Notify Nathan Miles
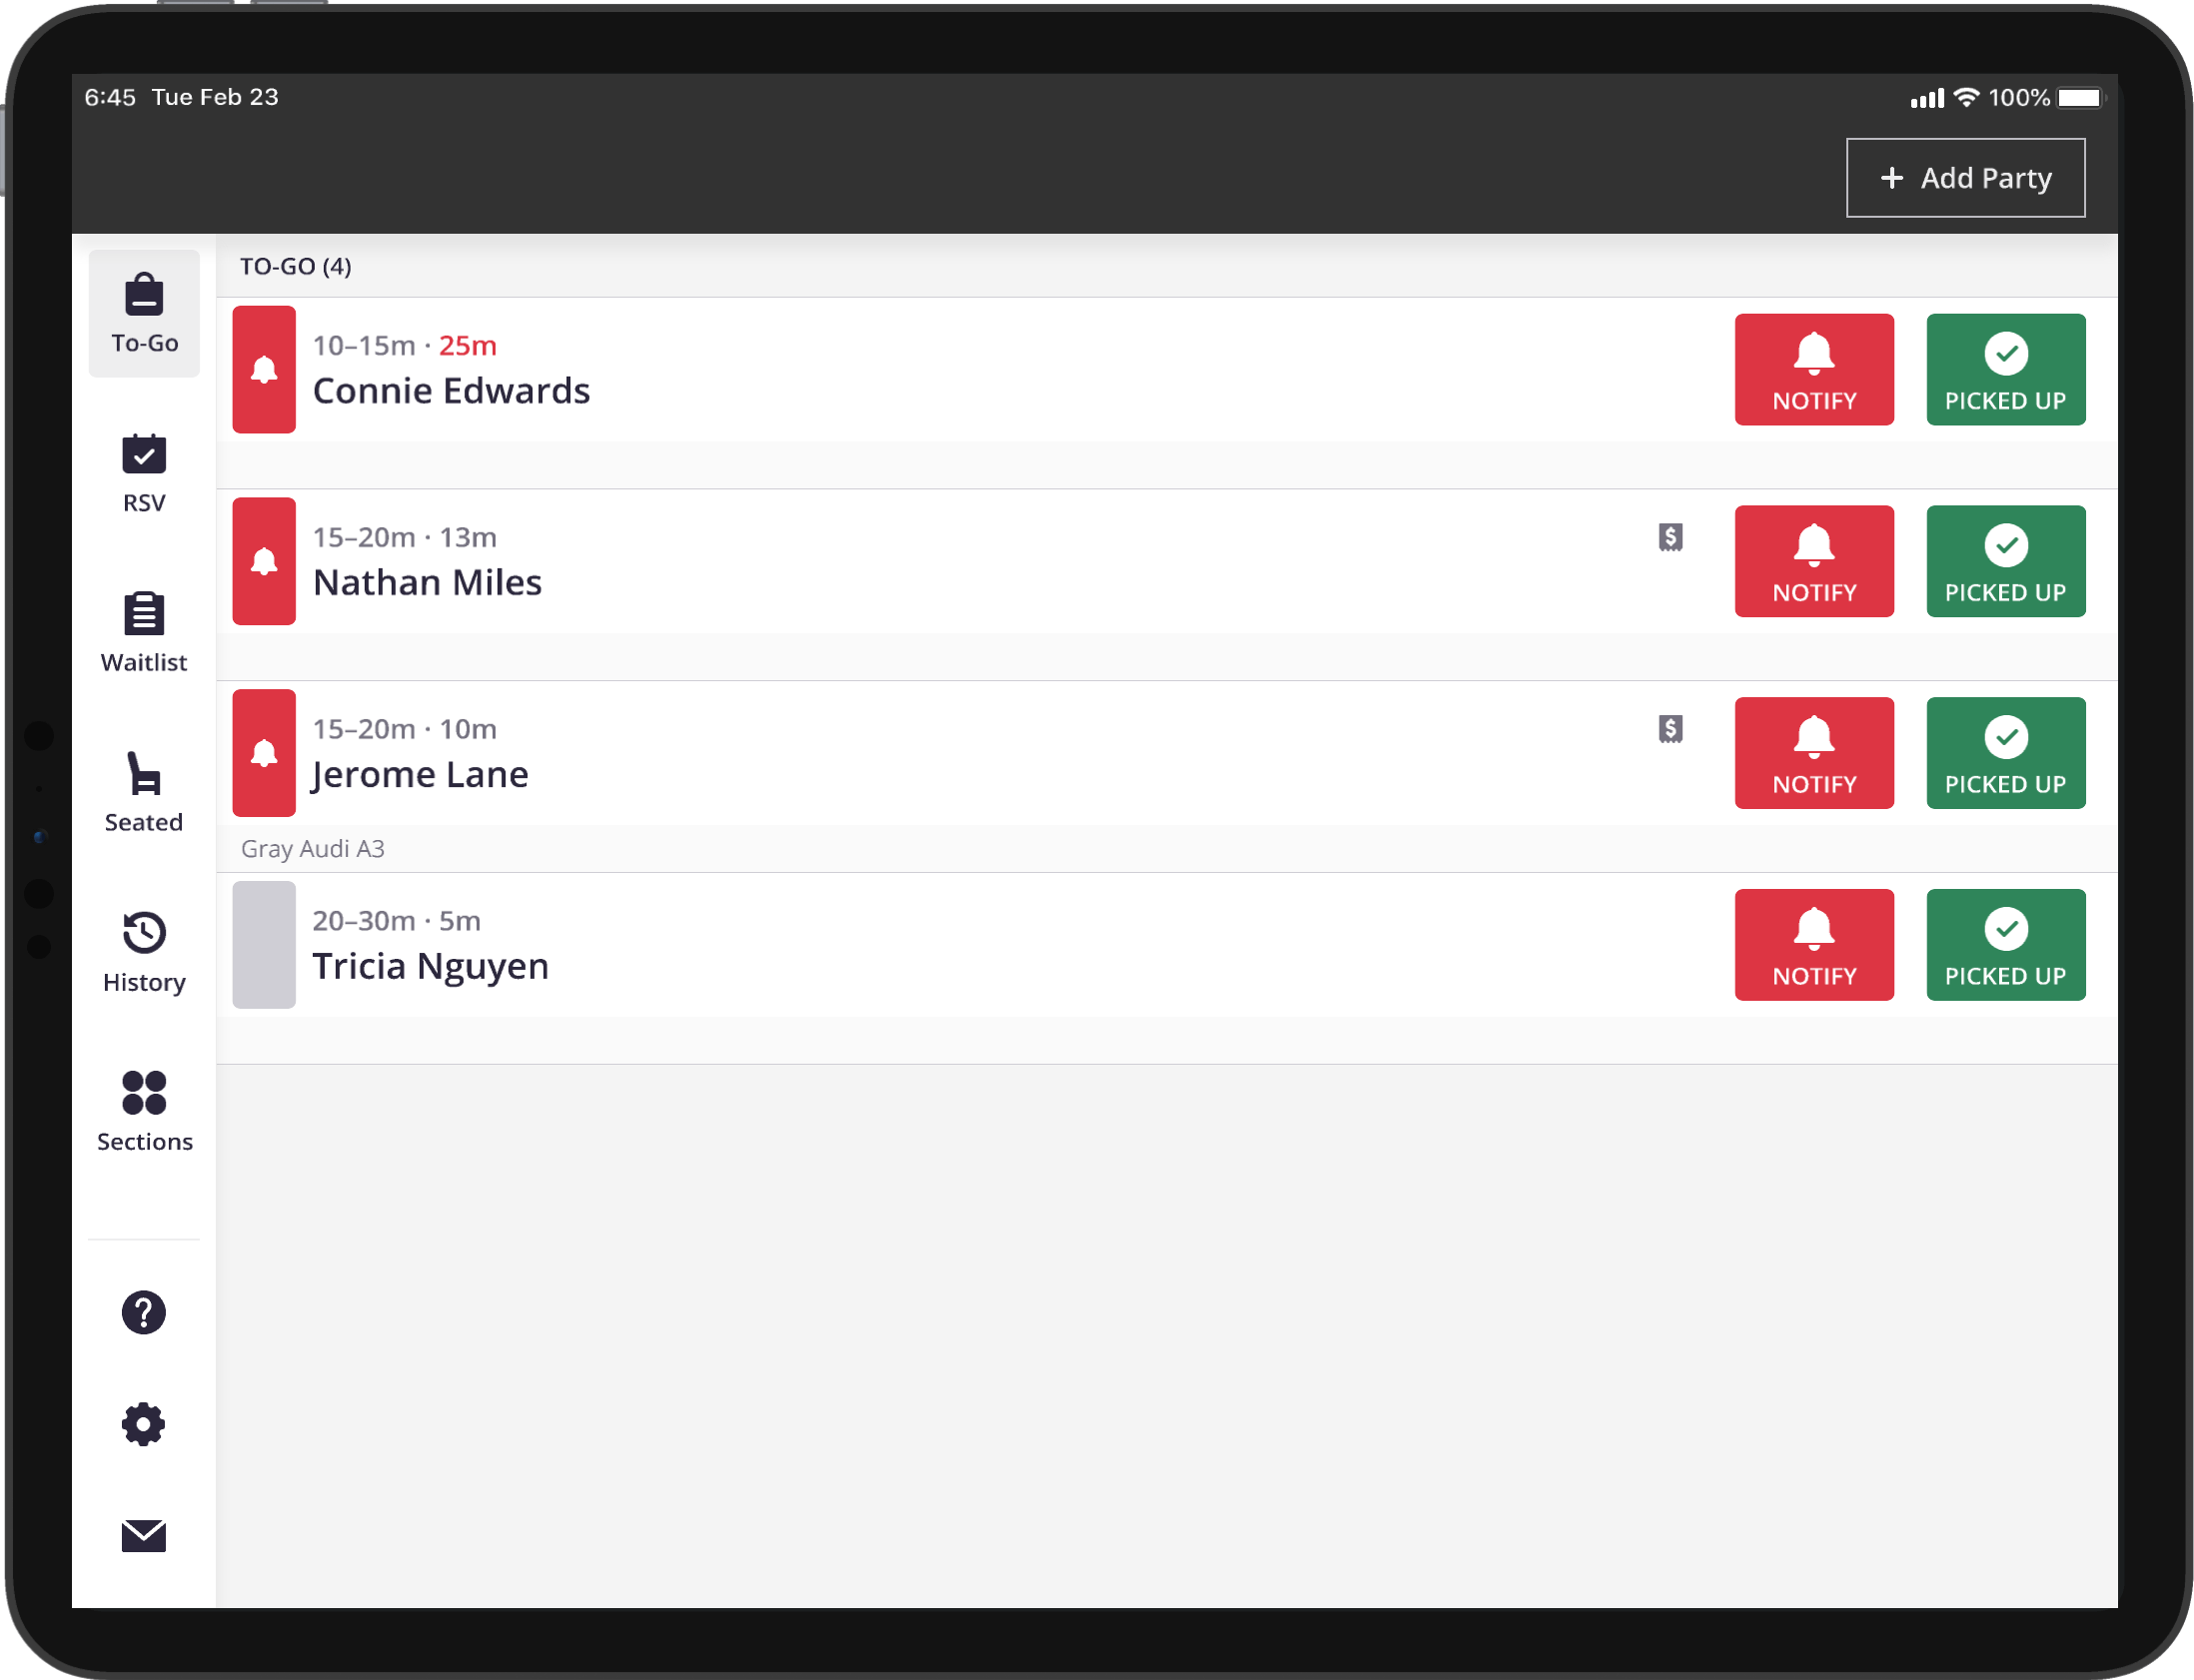 click(1814, 562)
